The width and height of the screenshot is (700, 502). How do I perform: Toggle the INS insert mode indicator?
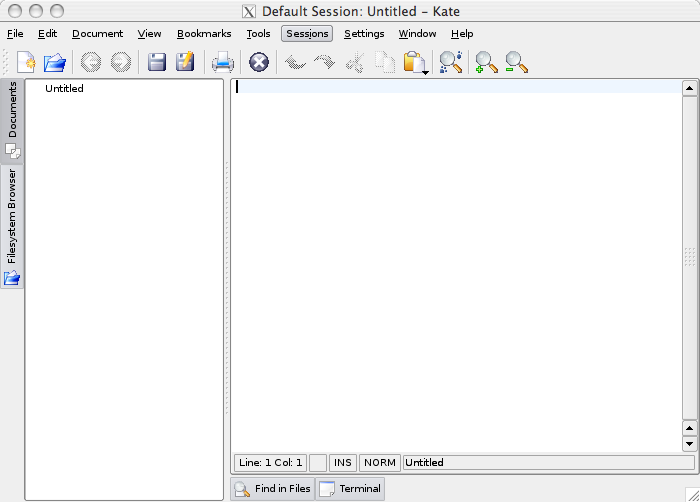coord(343,463)
